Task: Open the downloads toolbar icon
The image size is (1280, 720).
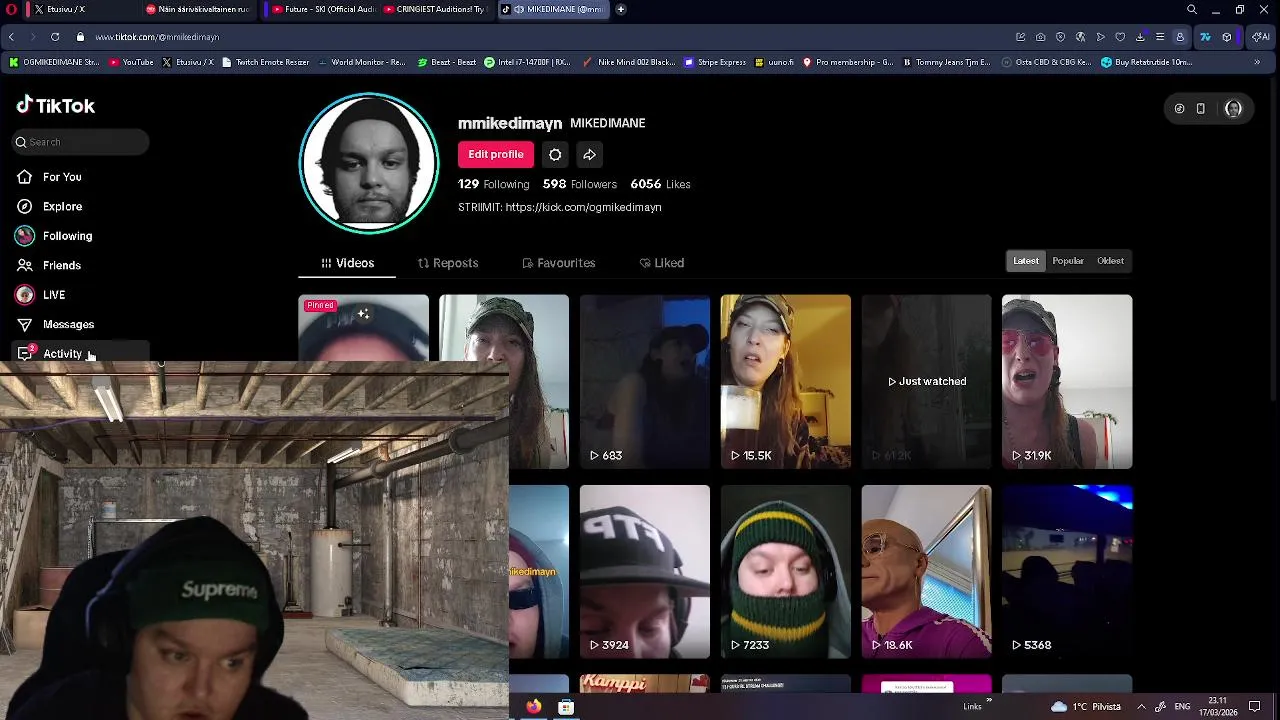Action: [x=1140, y=37]
